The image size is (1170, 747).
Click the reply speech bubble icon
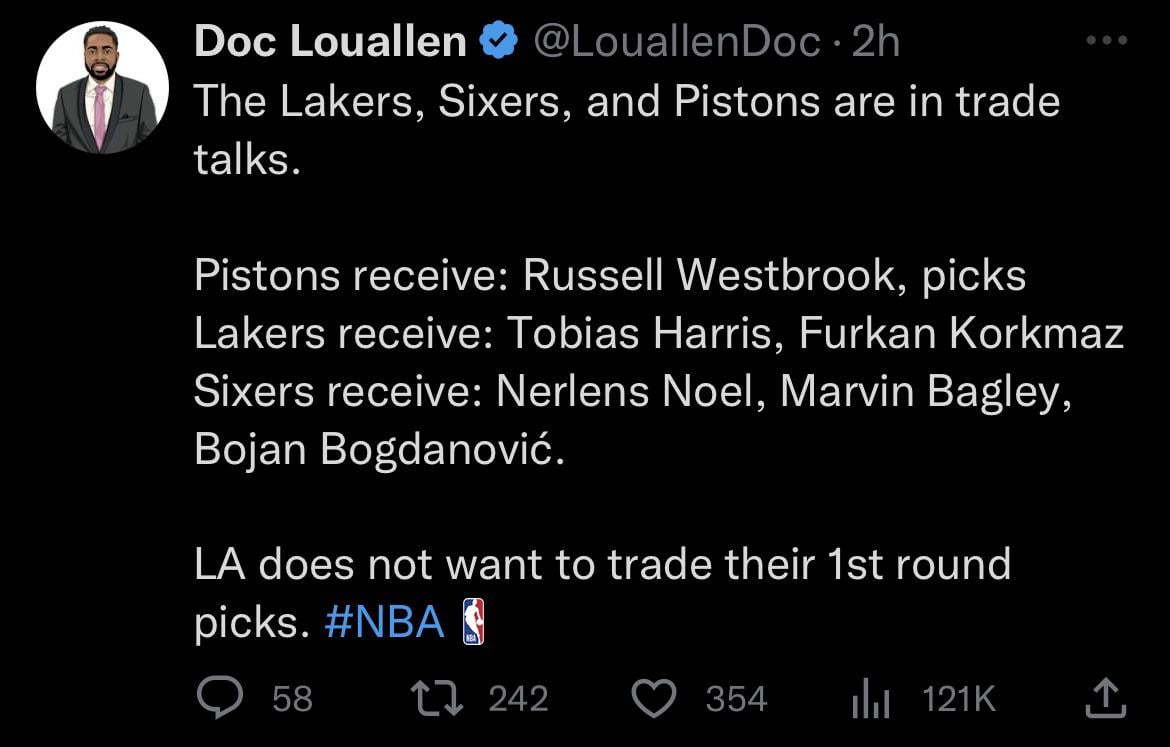(x=214, y=698)
